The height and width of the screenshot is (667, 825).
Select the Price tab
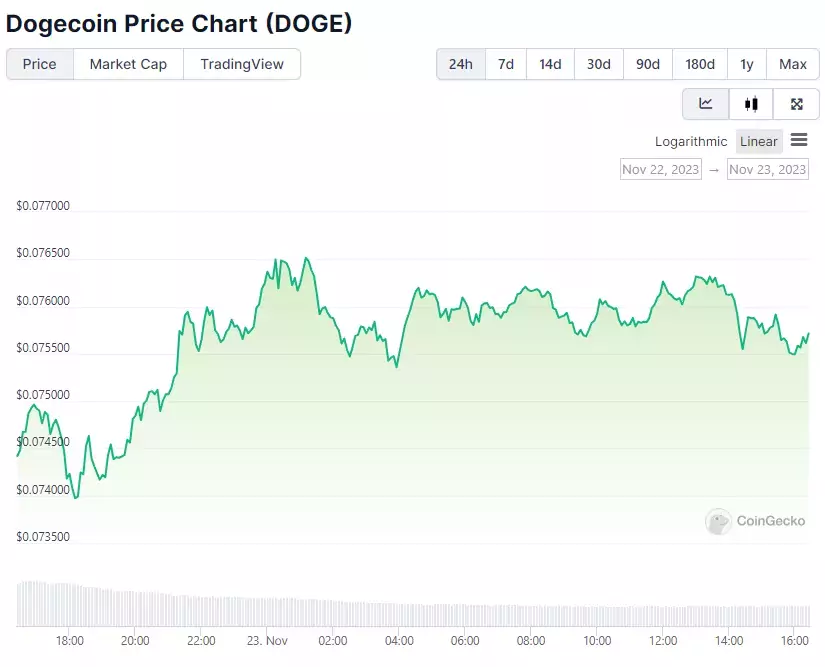39,64
